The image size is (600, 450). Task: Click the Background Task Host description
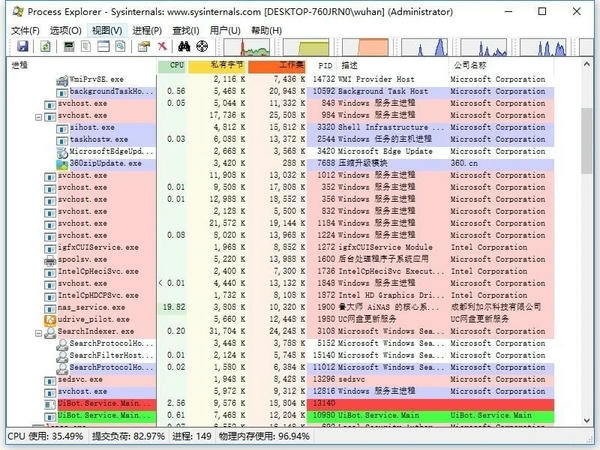[x=383, y=92]
